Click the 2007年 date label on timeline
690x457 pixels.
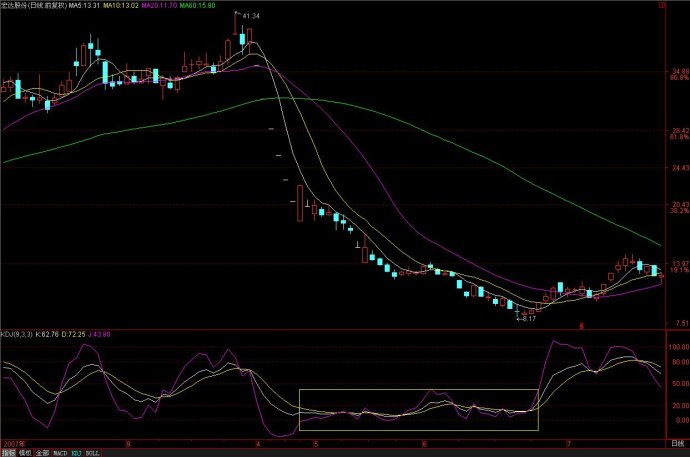(x=12, y=441)
